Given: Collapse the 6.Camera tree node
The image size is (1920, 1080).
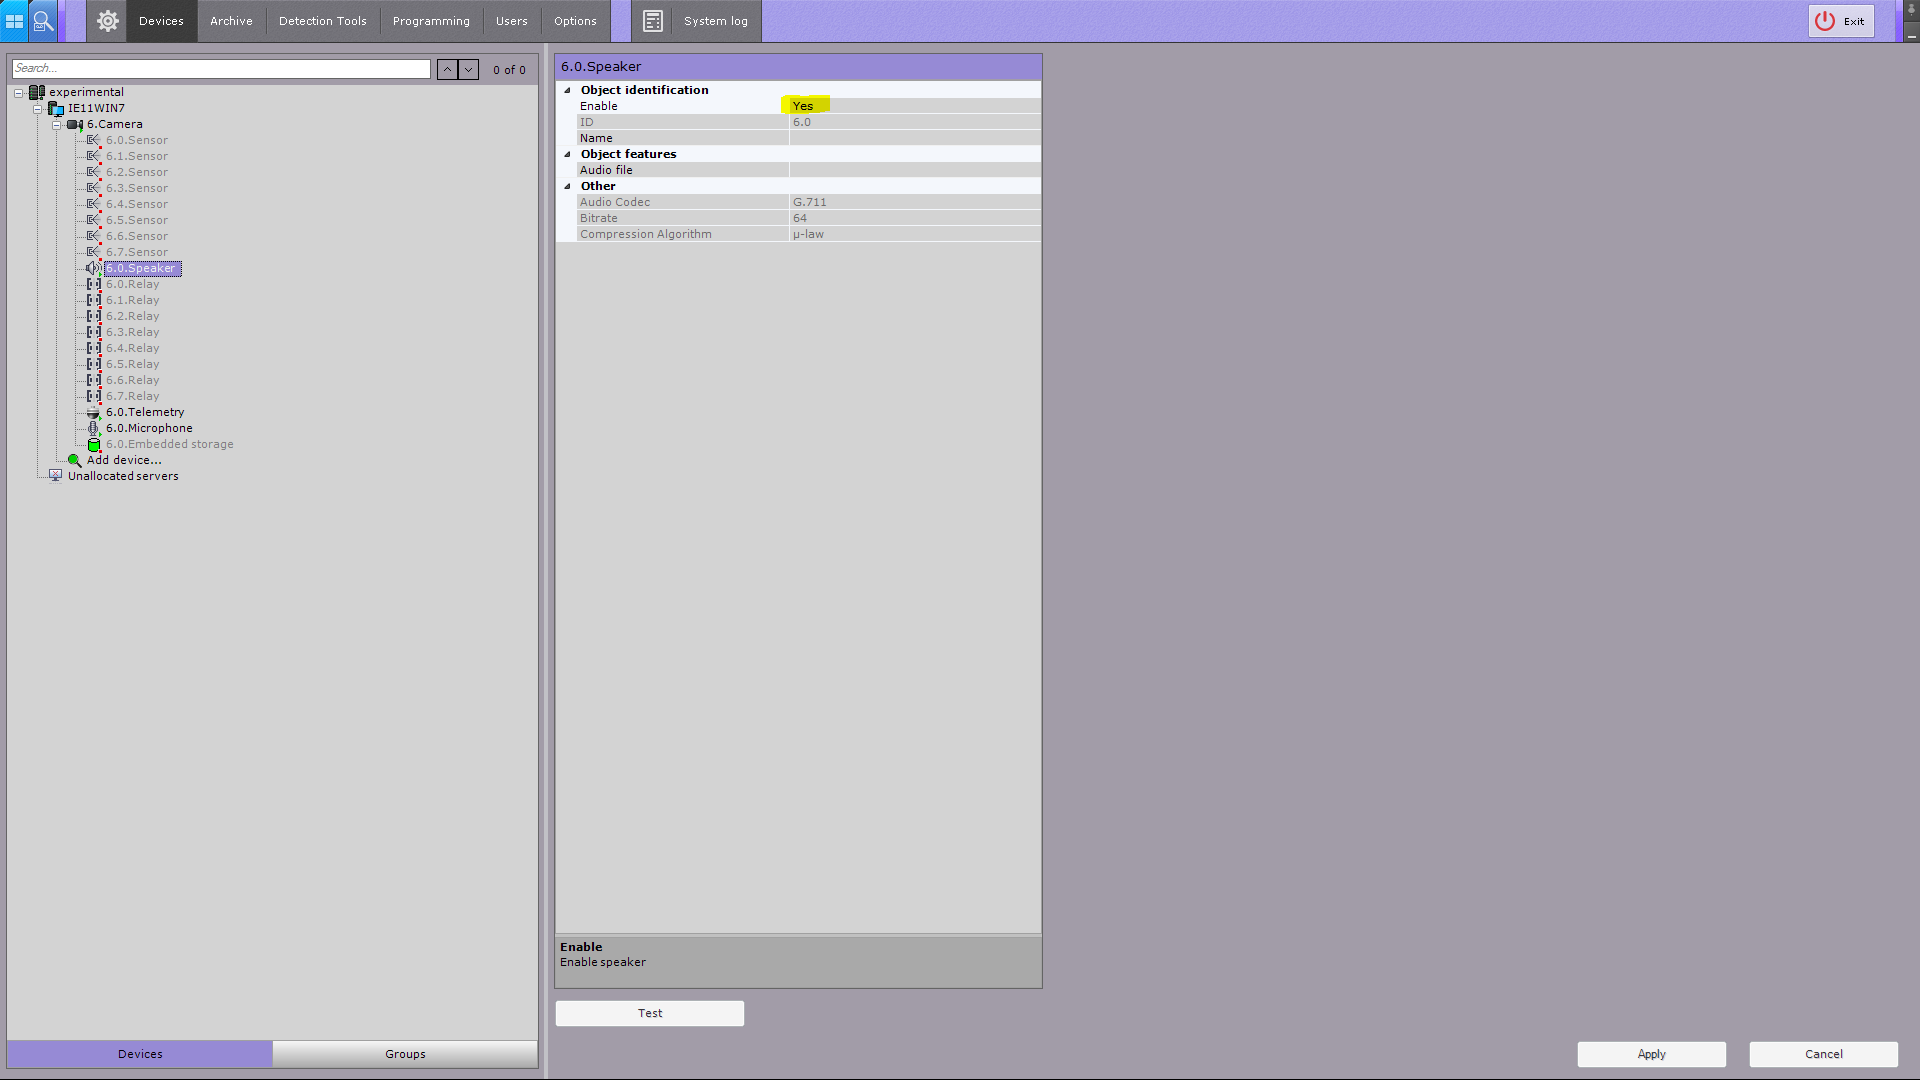Looking at the screenshot, I should coord(56,124).
